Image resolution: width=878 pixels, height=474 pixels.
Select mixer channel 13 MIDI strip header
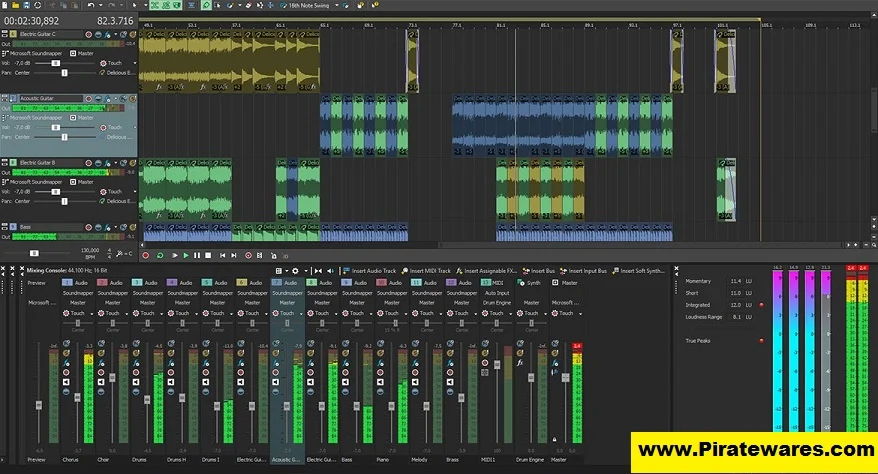494,283
